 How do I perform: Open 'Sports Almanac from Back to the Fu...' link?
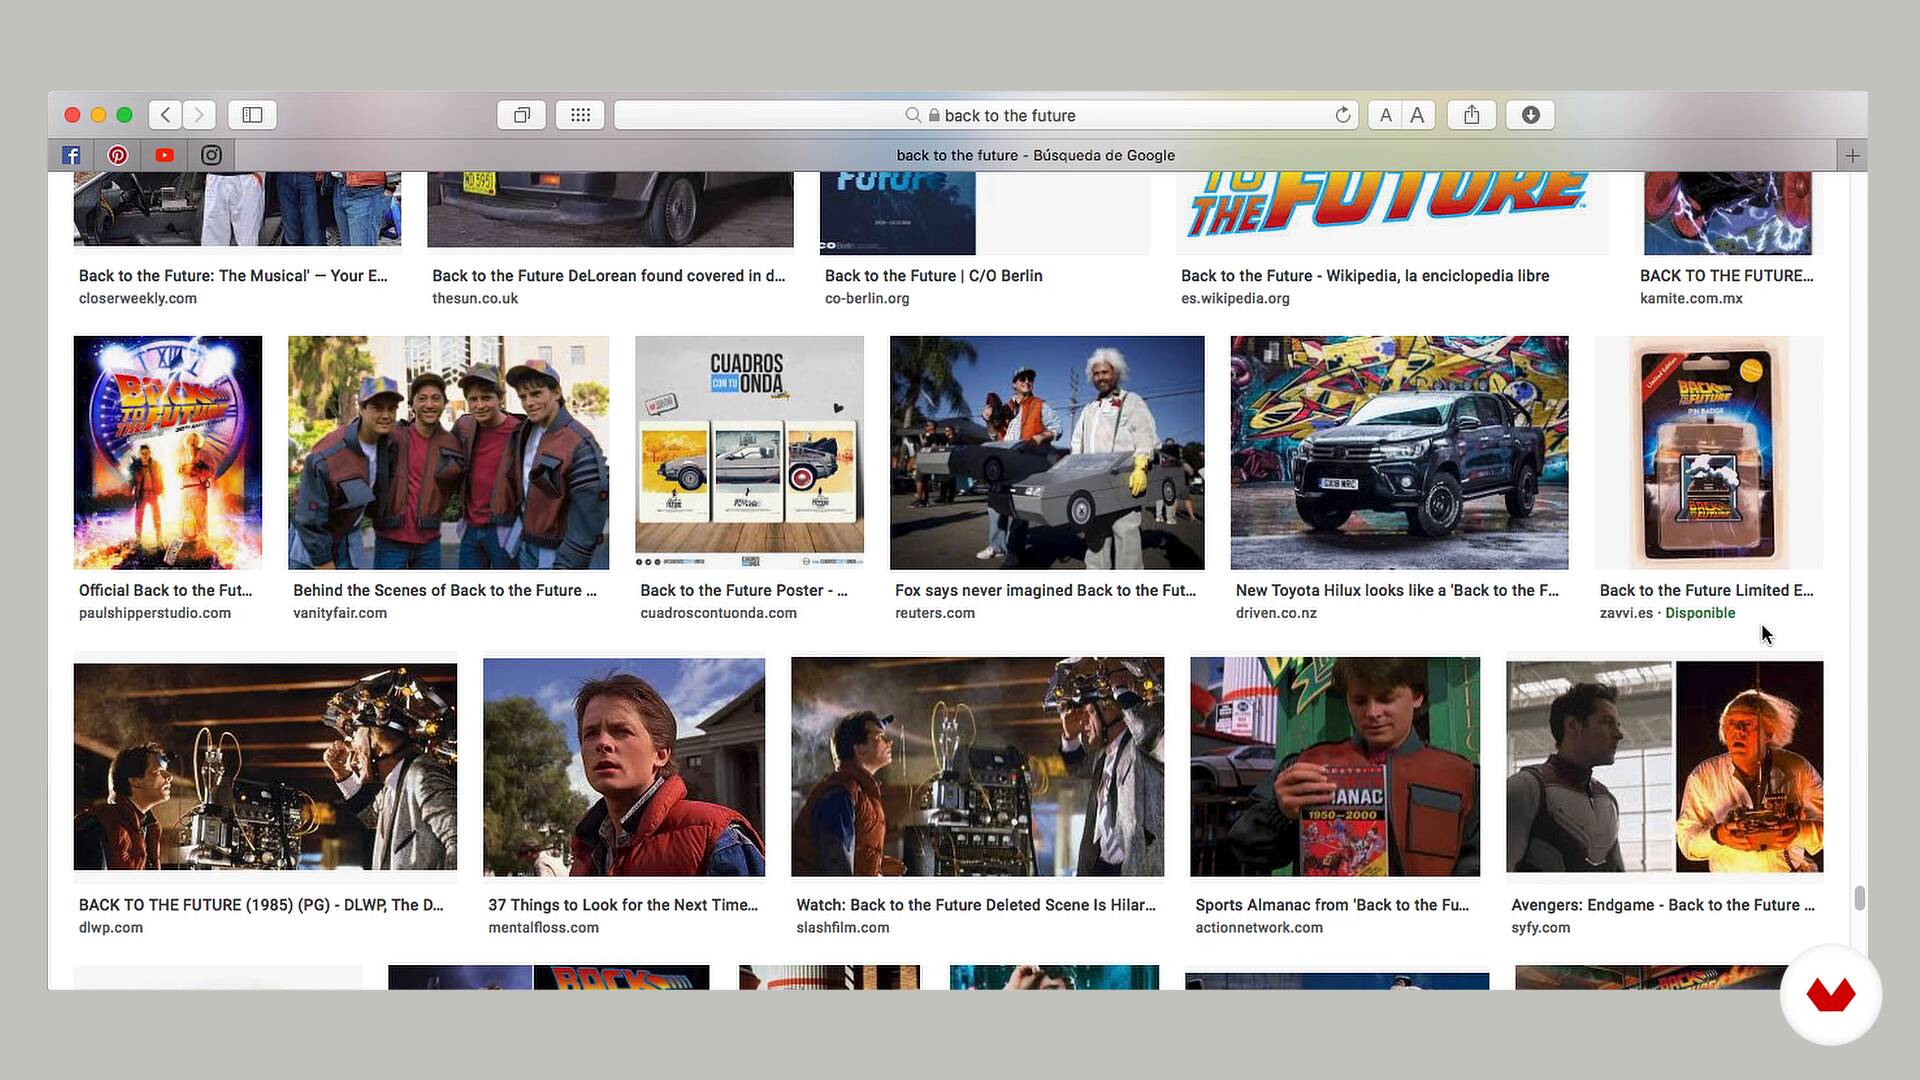click(1332, 904)
